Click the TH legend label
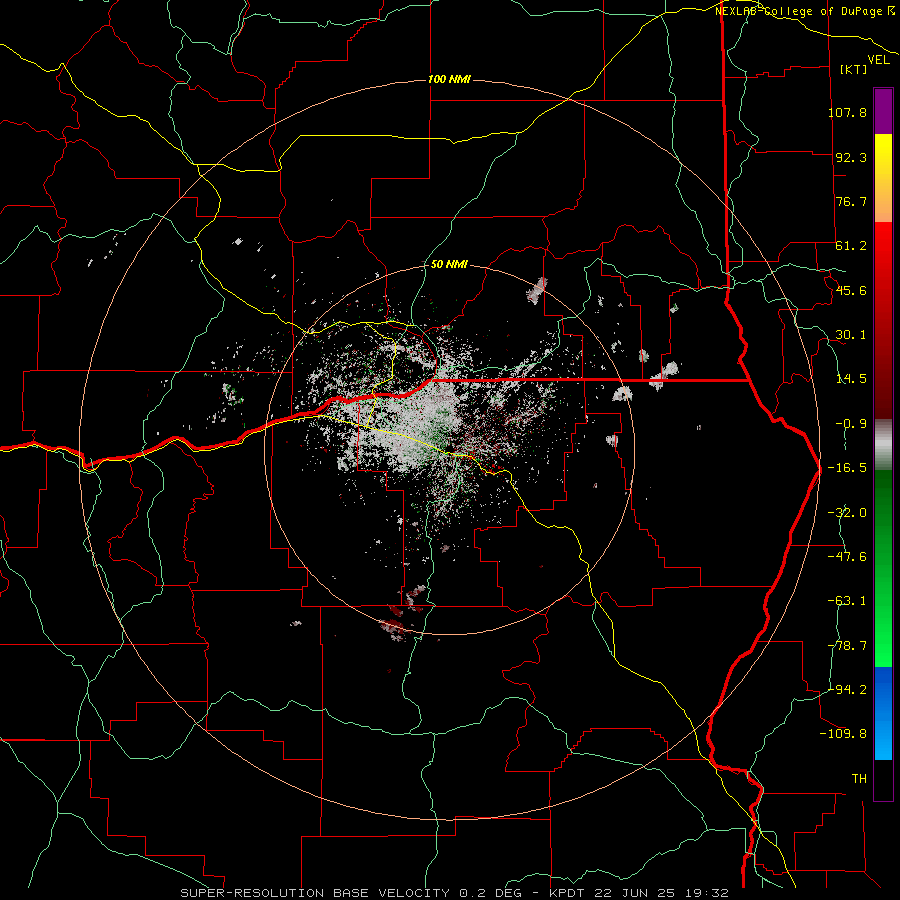 coord(859,779)
